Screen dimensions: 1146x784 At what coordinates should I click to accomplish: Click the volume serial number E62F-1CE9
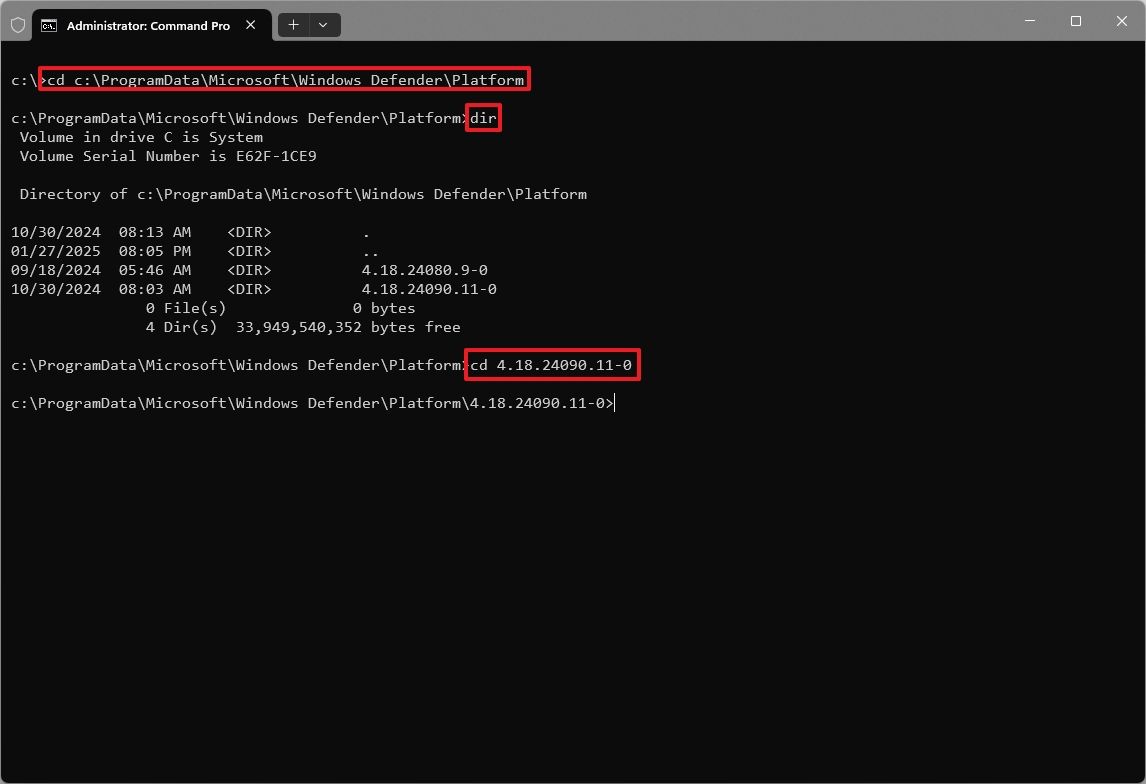(275, 156)
